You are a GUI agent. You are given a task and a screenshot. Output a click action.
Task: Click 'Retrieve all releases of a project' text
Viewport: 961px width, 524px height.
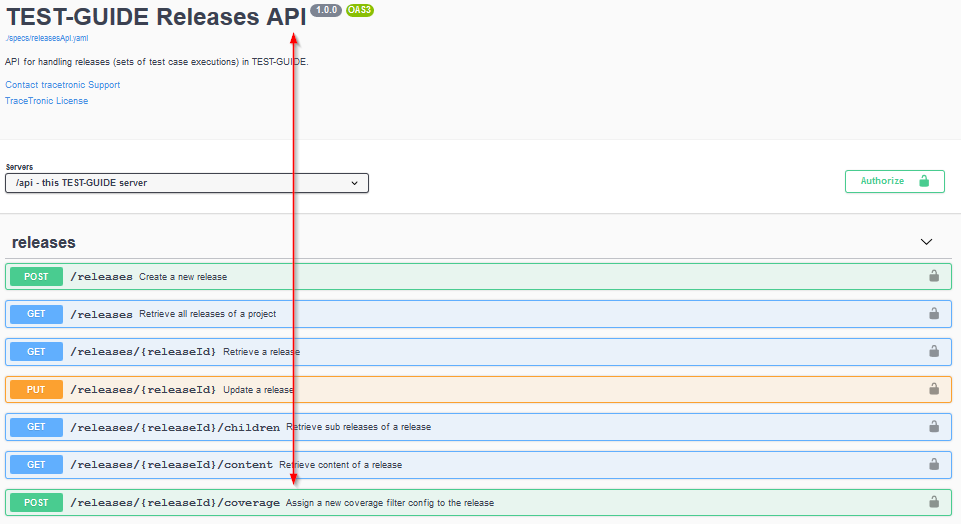click(207, 314)
